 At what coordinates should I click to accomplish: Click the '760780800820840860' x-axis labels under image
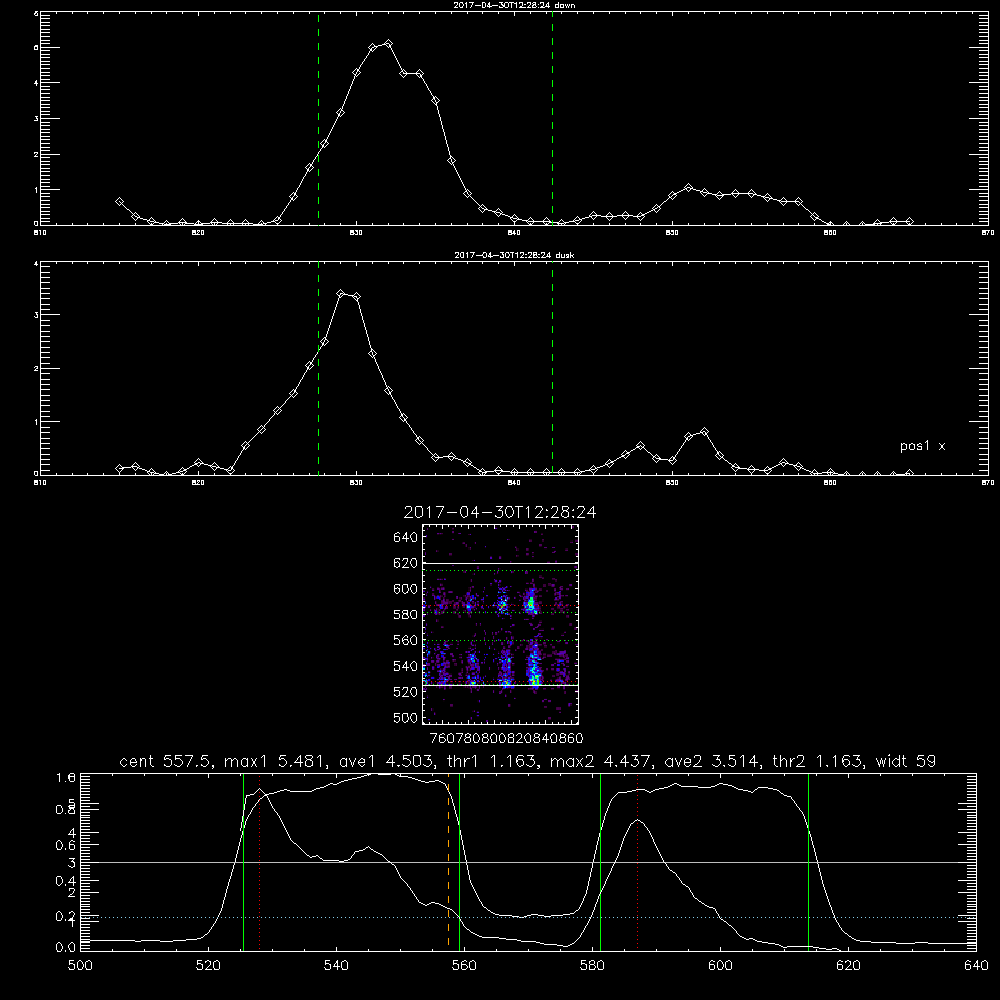click(x=507, y=739)
